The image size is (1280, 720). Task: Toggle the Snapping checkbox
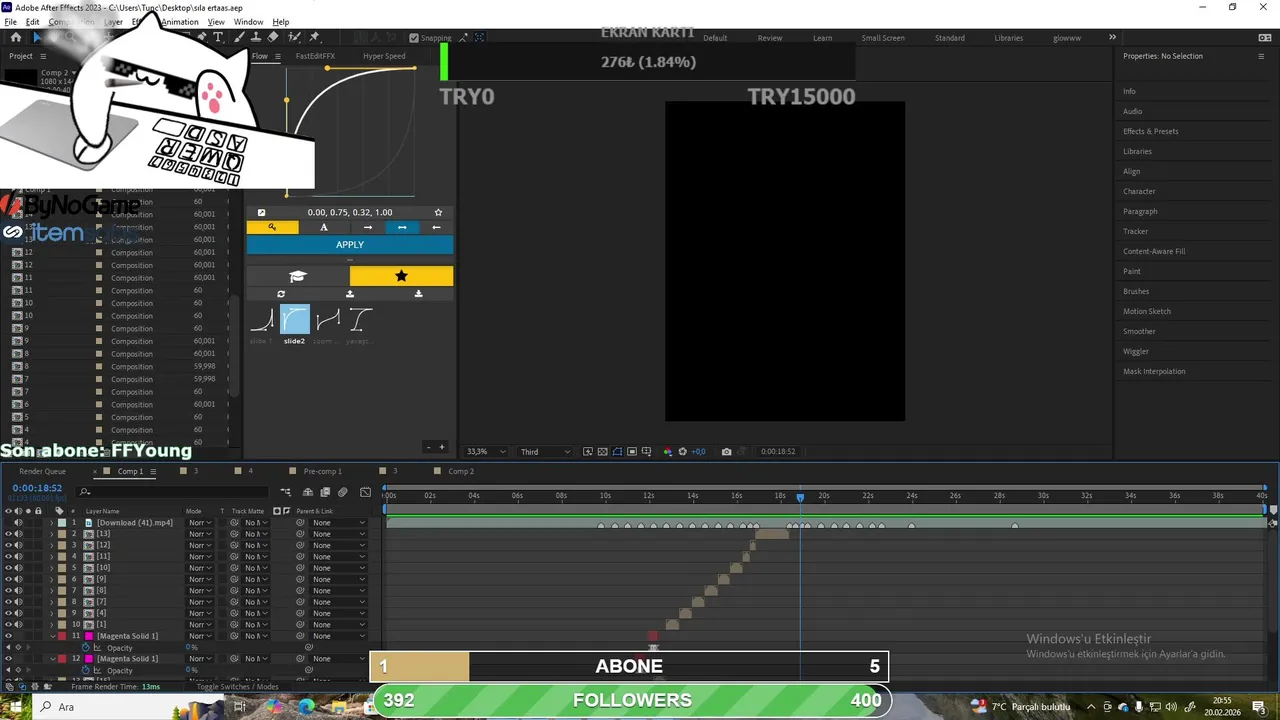[x=414, y=38]
